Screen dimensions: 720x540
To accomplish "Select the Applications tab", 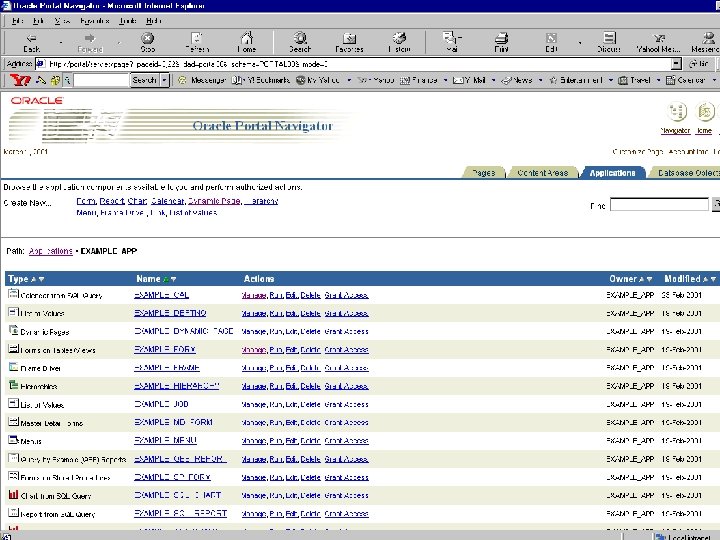I will [x=612, y=173].
